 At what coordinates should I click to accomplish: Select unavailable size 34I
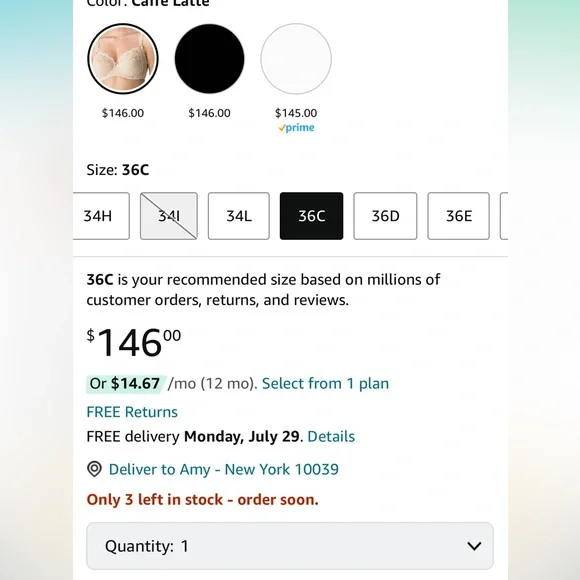click(169, 216)
